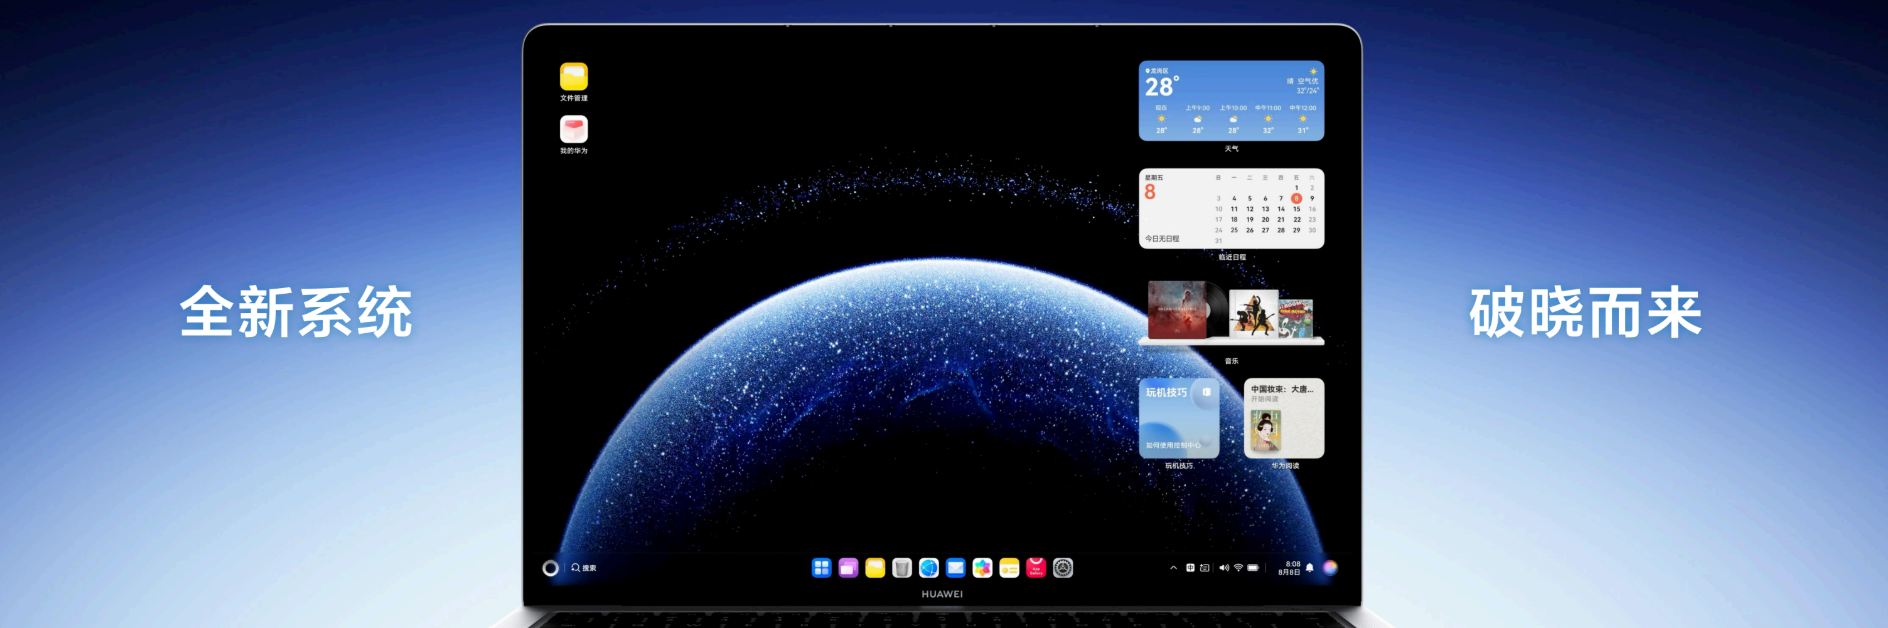Open the band silhouette album in music widget

click(1254, 314)
